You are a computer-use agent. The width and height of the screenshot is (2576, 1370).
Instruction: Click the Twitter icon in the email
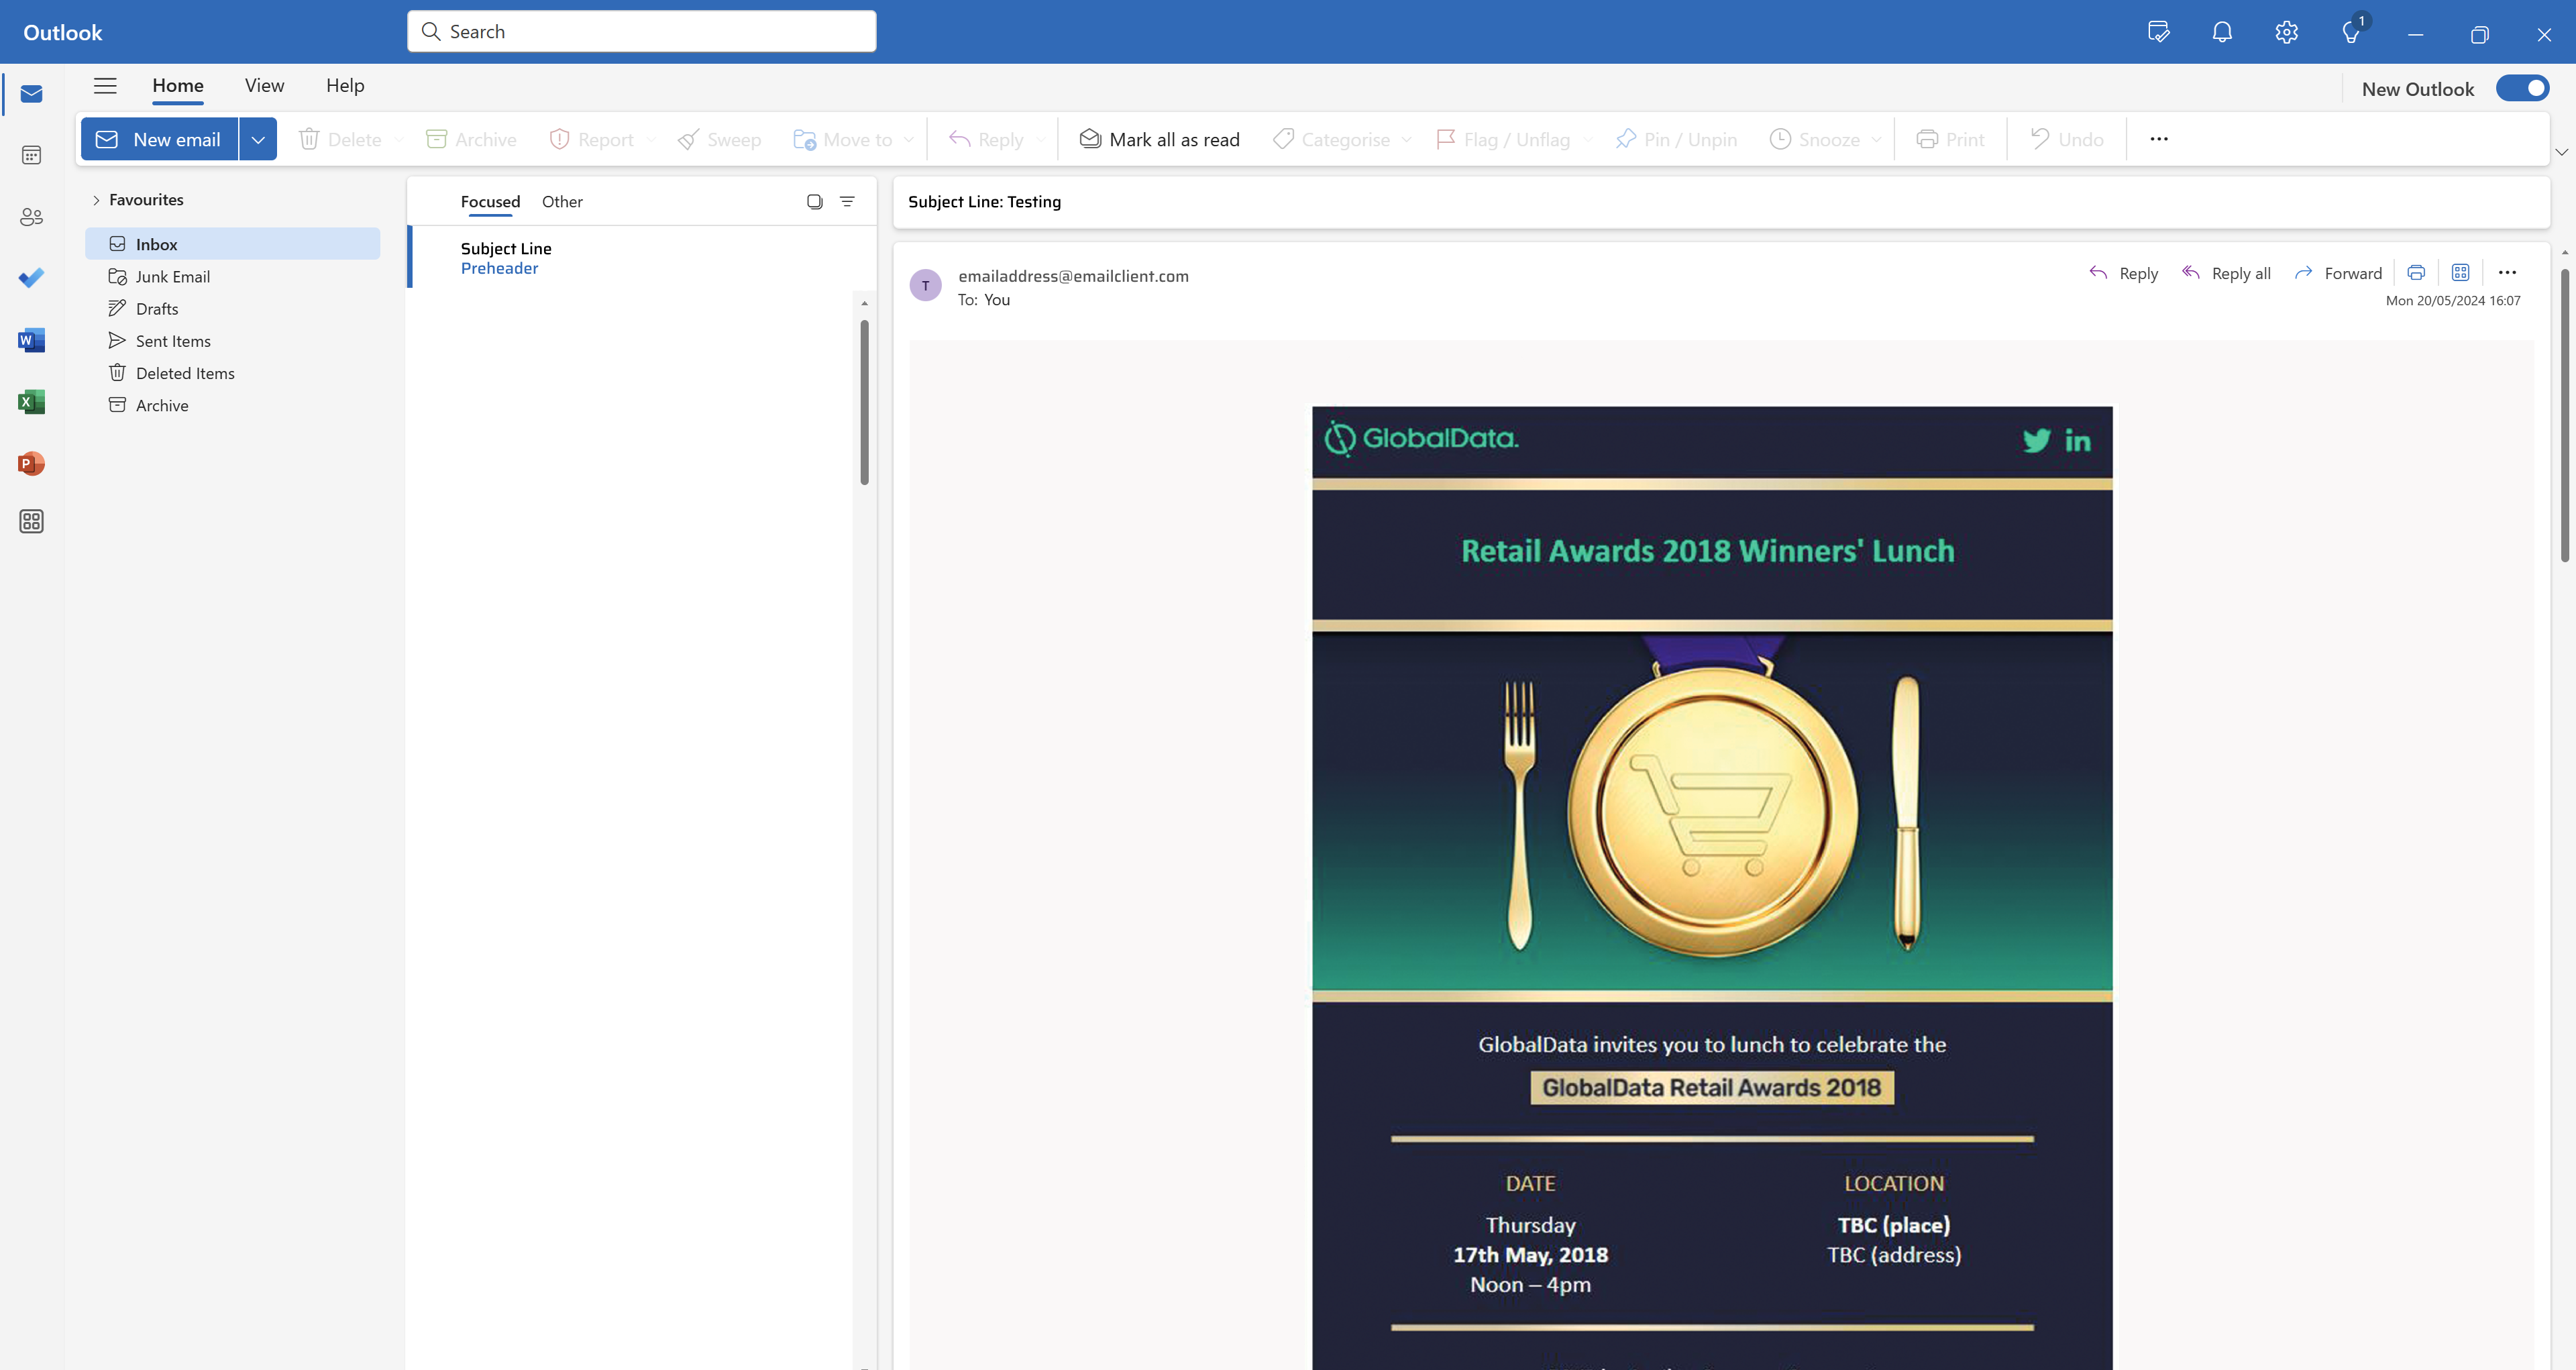click(x=2036, y=440)
